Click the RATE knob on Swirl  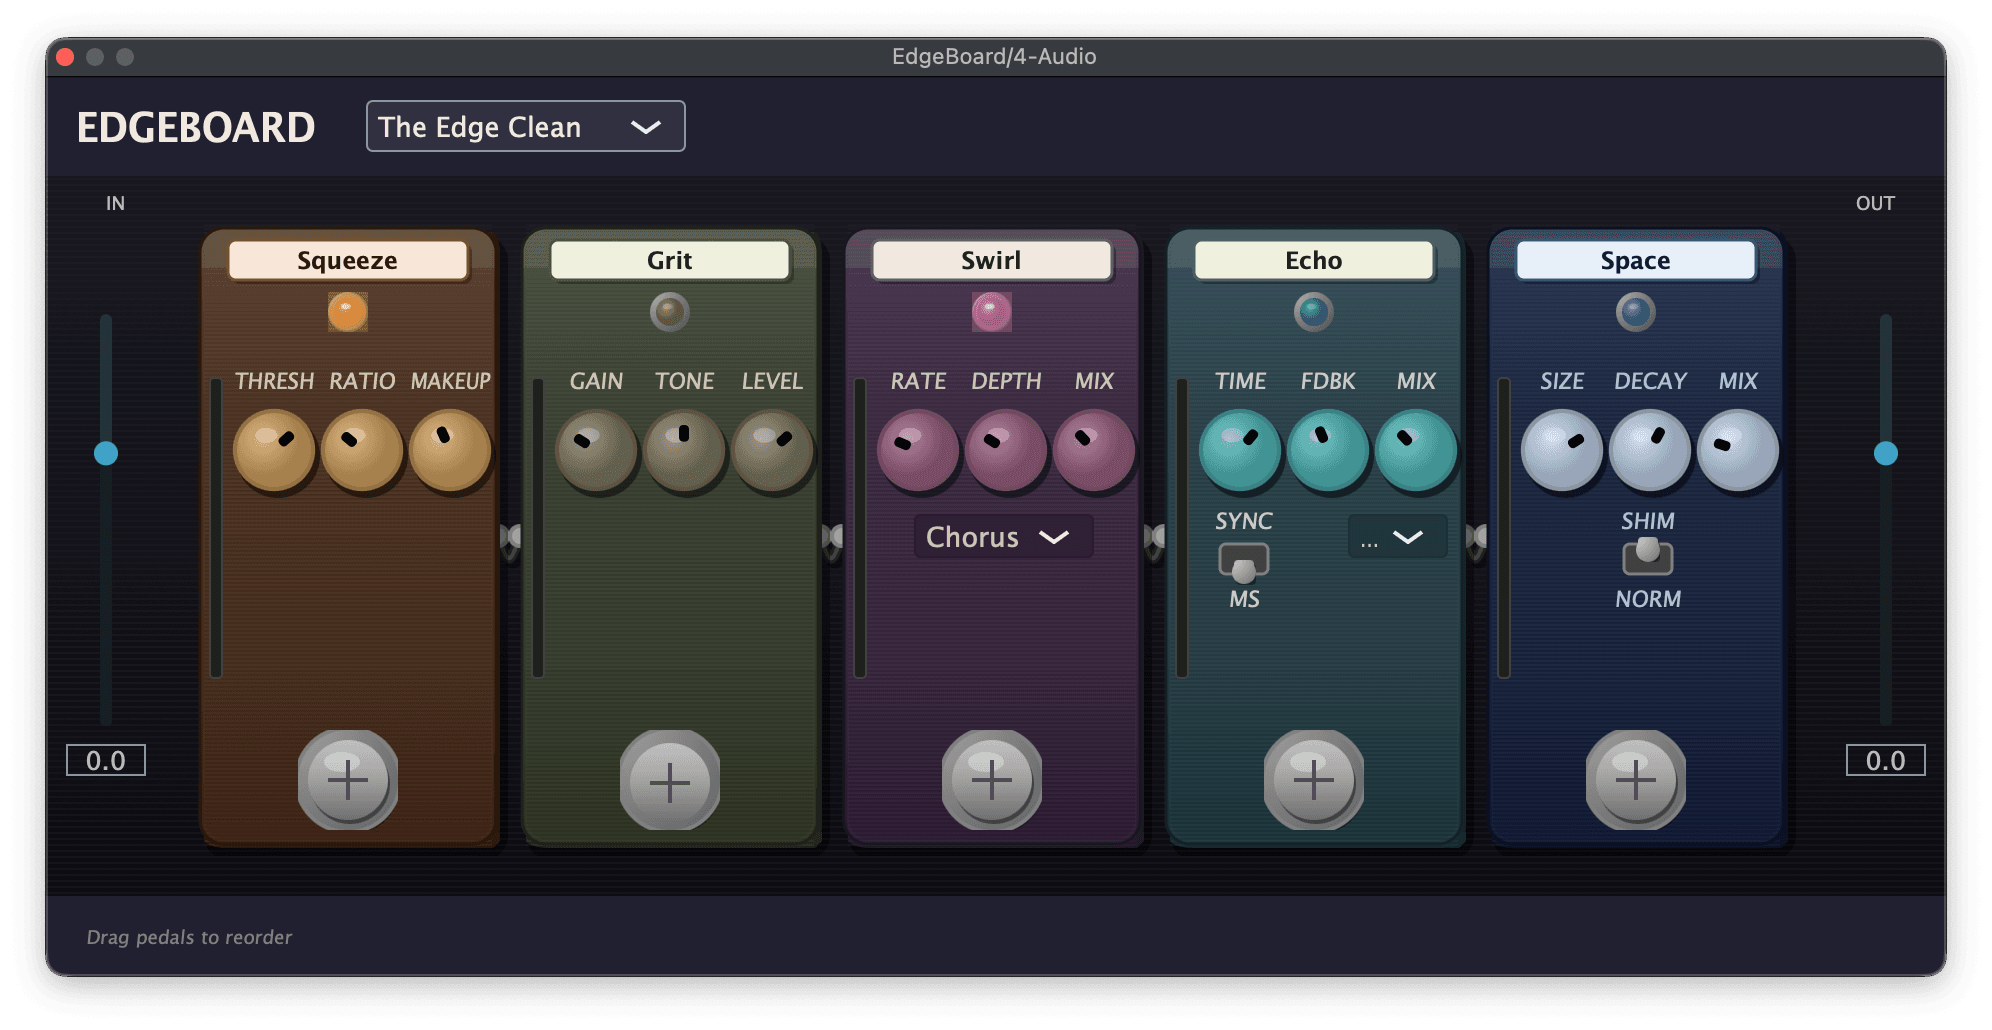918,451
